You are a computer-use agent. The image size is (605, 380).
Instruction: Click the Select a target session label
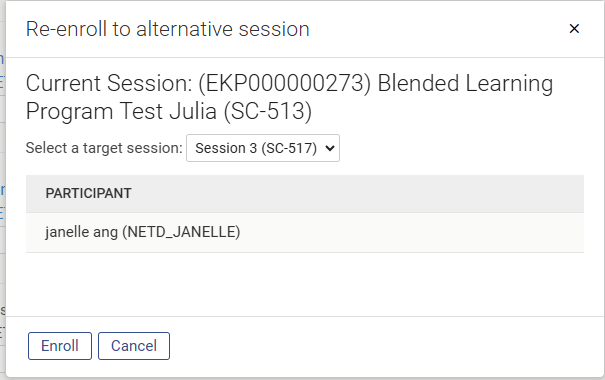pyautogui.click(x=104, y=148)
